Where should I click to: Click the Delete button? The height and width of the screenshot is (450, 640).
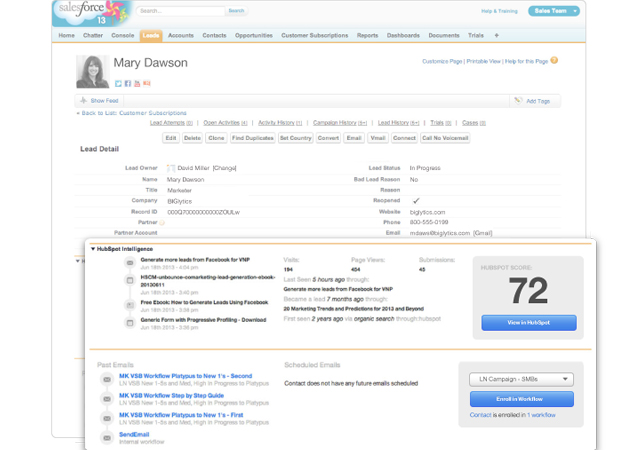point(192,138)
